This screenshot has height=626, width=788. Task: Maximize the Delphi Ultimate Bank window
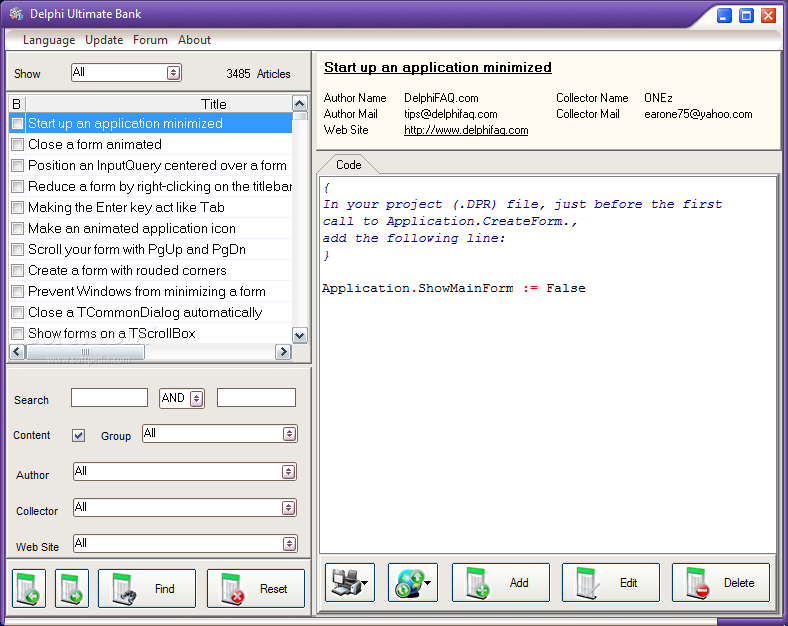tap(746, 16)
